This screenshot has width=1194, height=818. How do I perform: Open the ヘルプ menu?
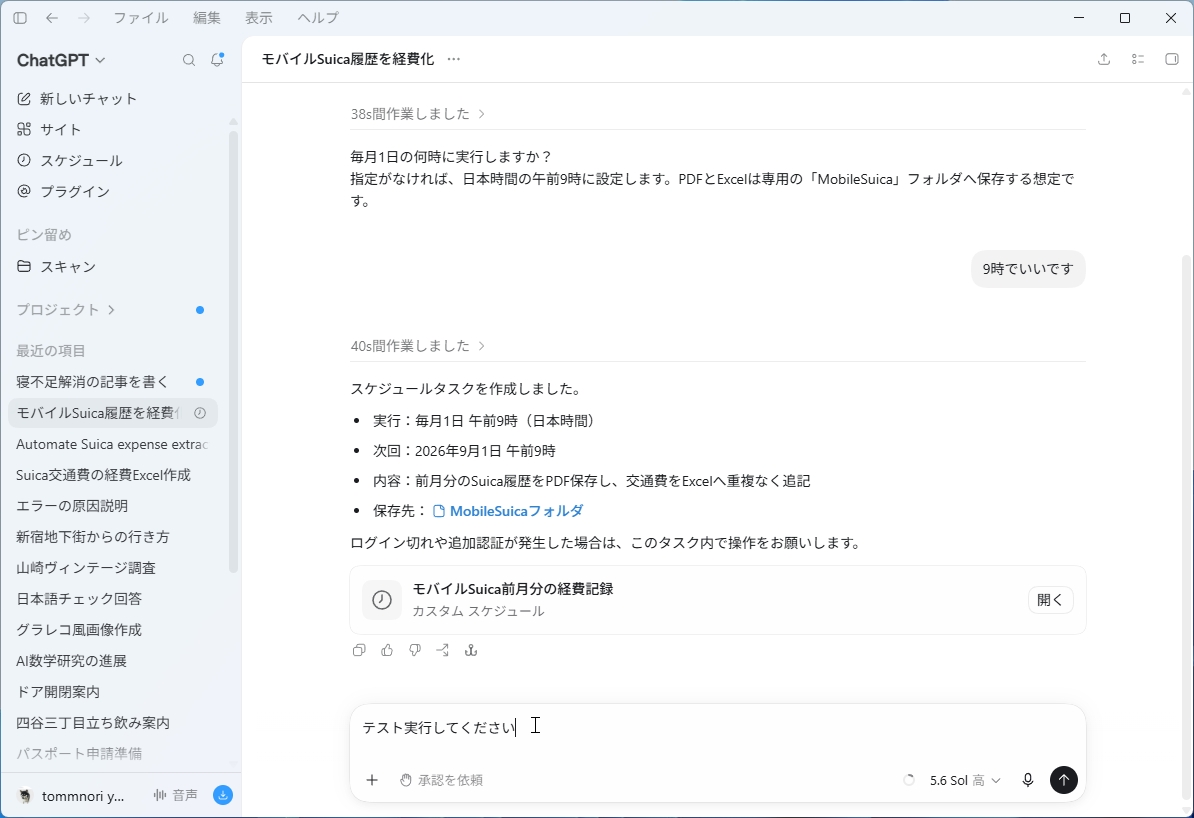(x=318, y=18)
